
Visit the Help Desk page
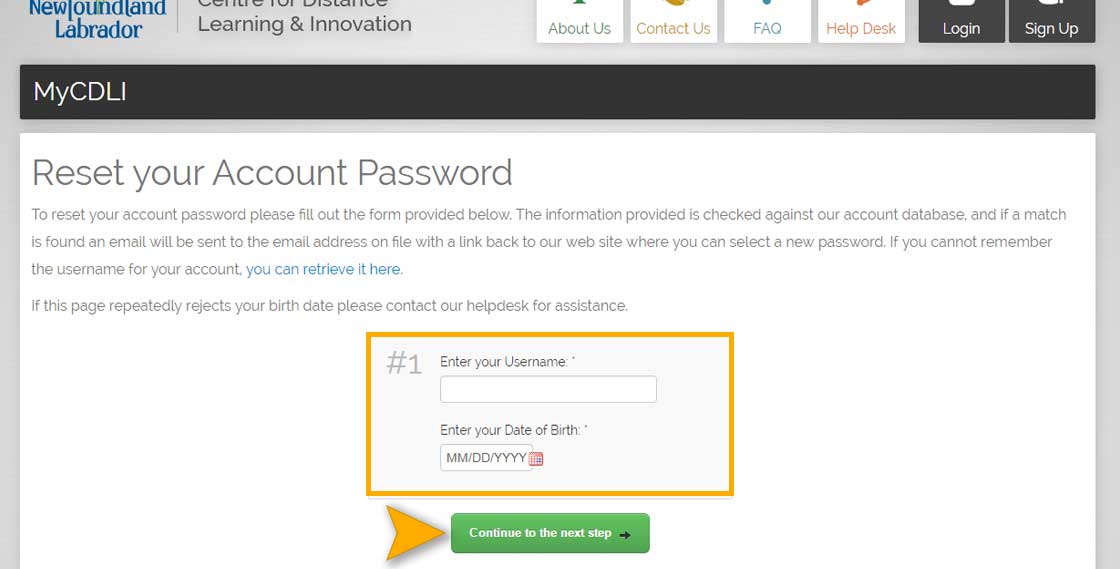pos(861,21)
